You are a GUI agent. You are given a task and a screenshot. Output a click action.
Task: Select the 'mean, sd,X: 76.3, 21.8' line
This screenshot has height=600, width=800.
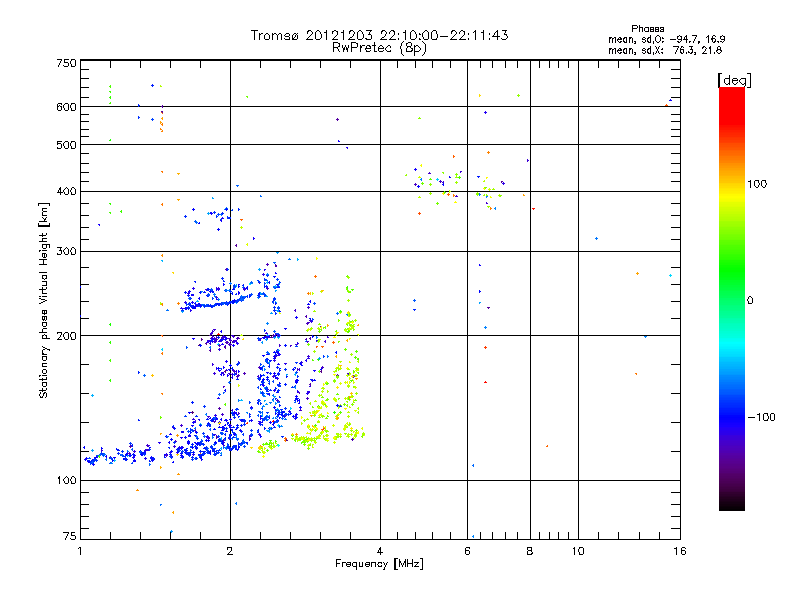coord(665,50)
